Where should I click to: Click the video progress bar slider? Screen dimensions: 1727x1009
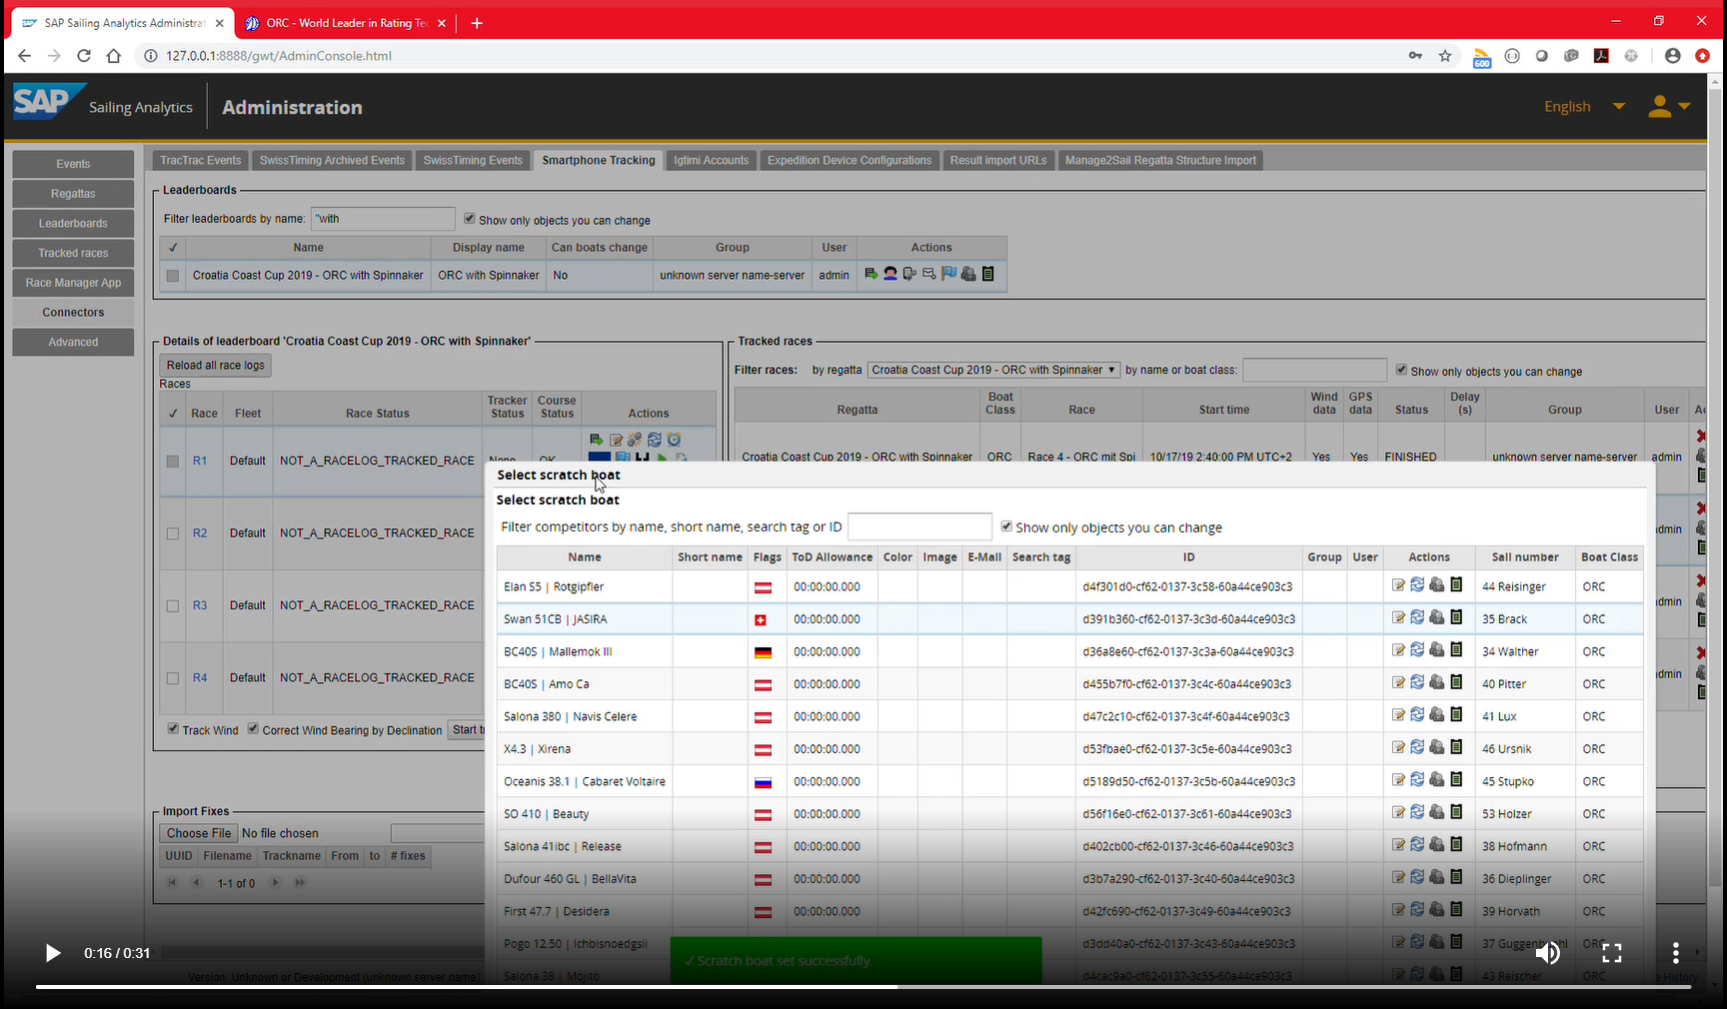[x=863, y=987]
